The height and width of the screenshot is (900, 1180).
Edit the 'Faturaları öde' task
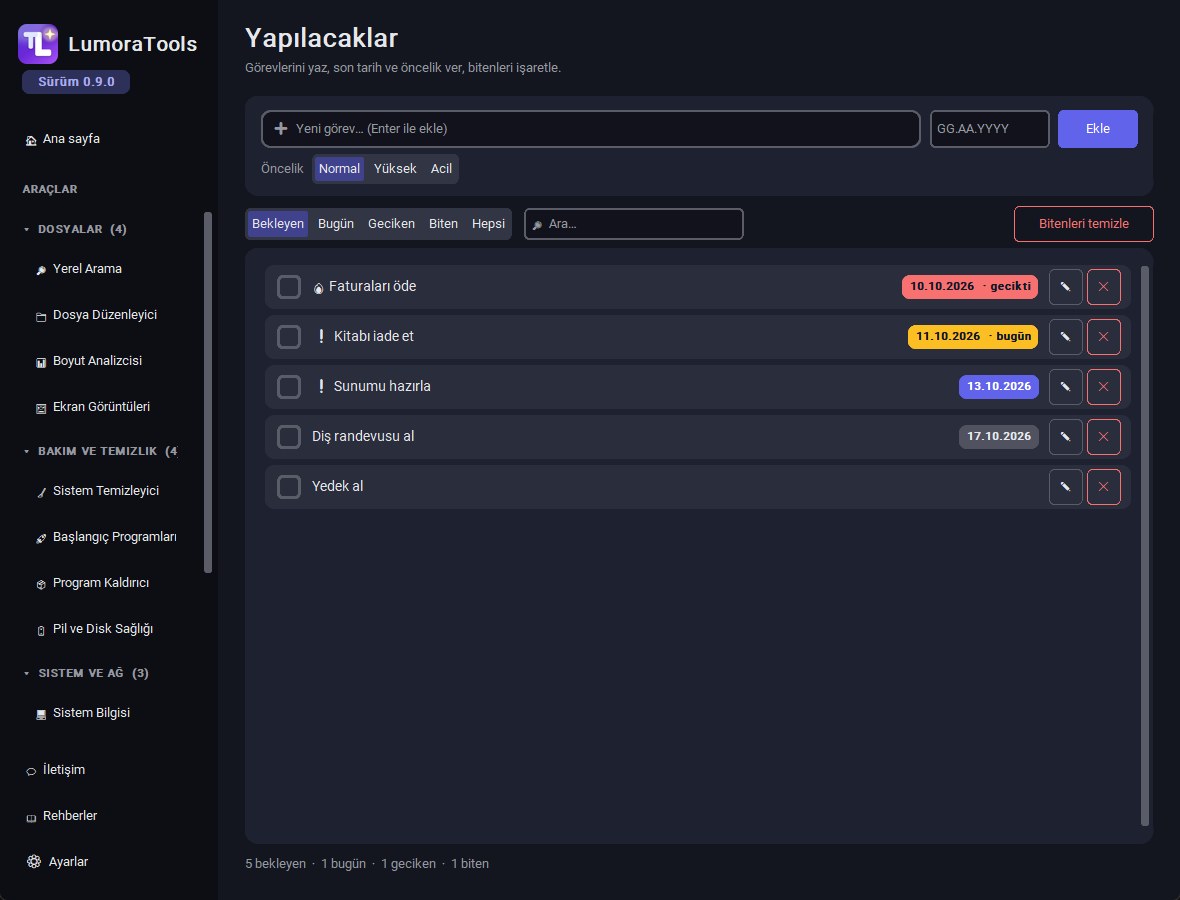pyautogui.click(x=1065, y=287)
